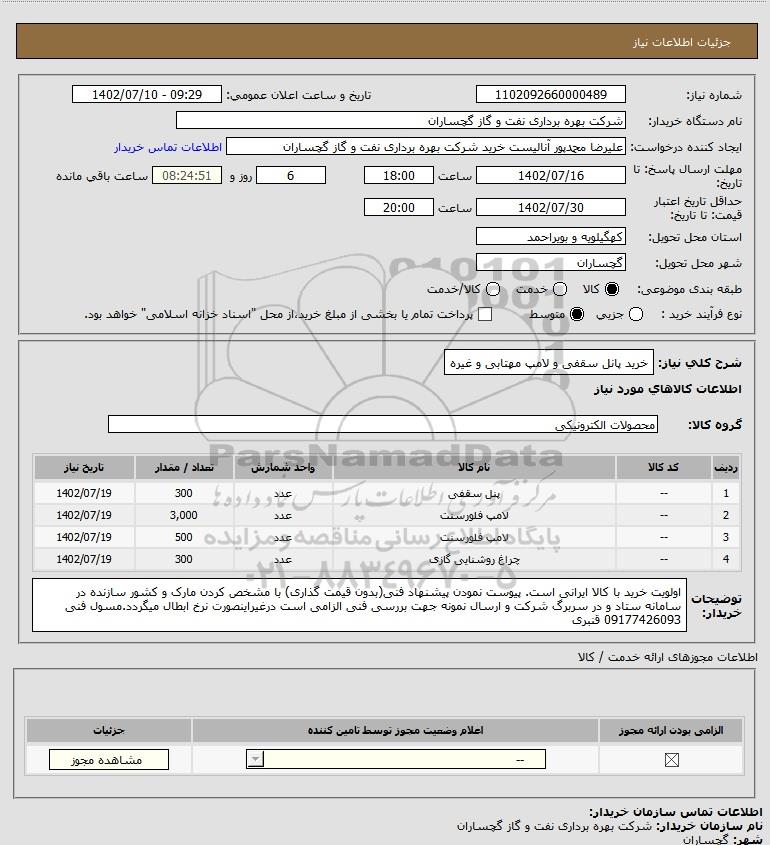This screenshot has width=770, height=845.
Task: Click the delivery city field گچساران
Action: coord(551,262)
